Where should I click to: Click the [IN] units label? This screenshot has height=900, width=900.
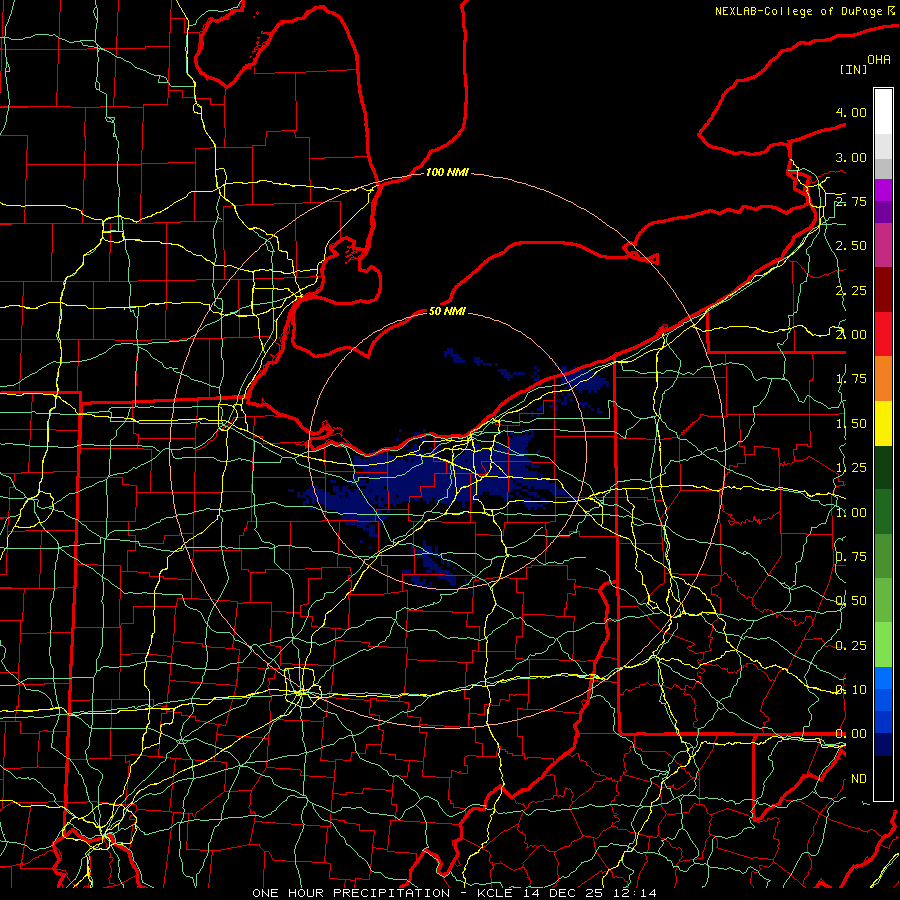click(853, 69)
